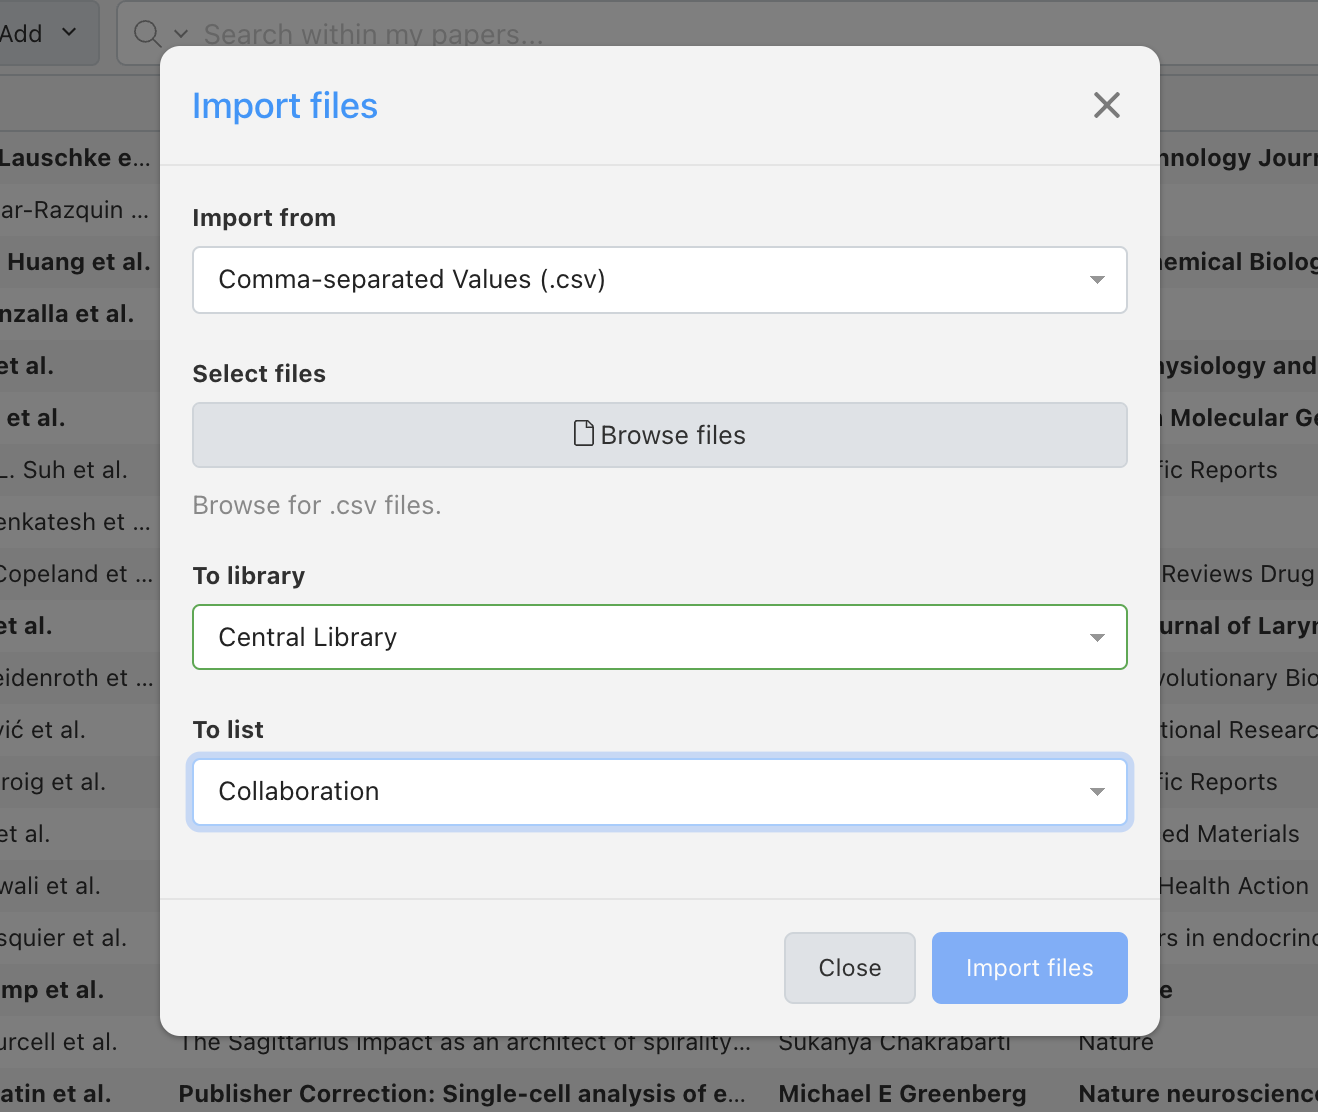Open the Import from format dropdown
1318x1112 pixels.
click(659, 280)
